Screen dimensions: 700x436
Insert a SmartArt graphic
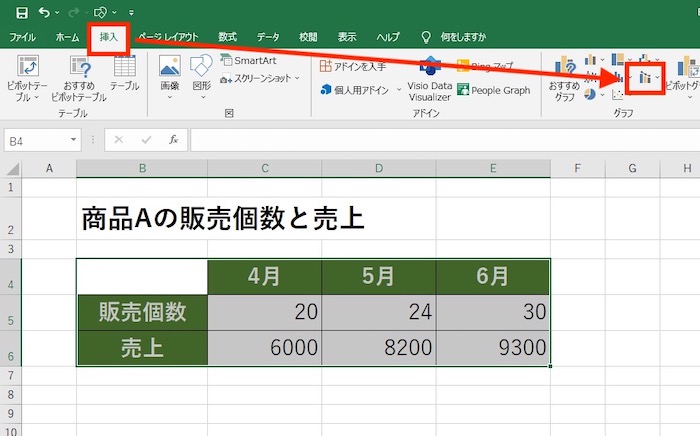point(249,60)
